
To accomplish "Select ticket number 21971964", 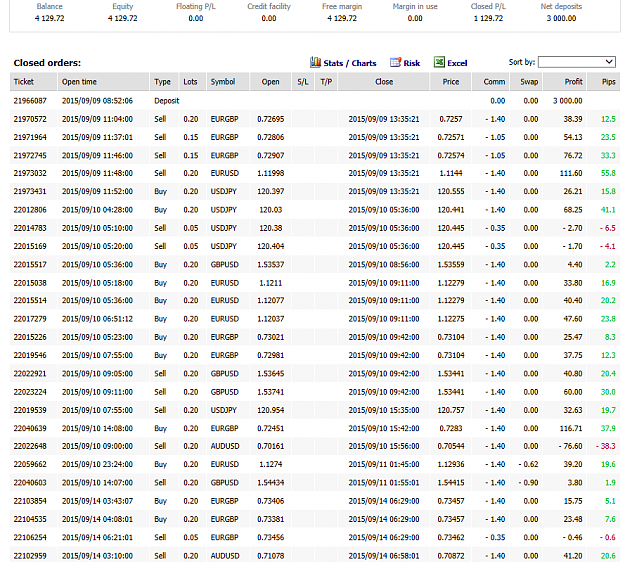I will (30, 137).
